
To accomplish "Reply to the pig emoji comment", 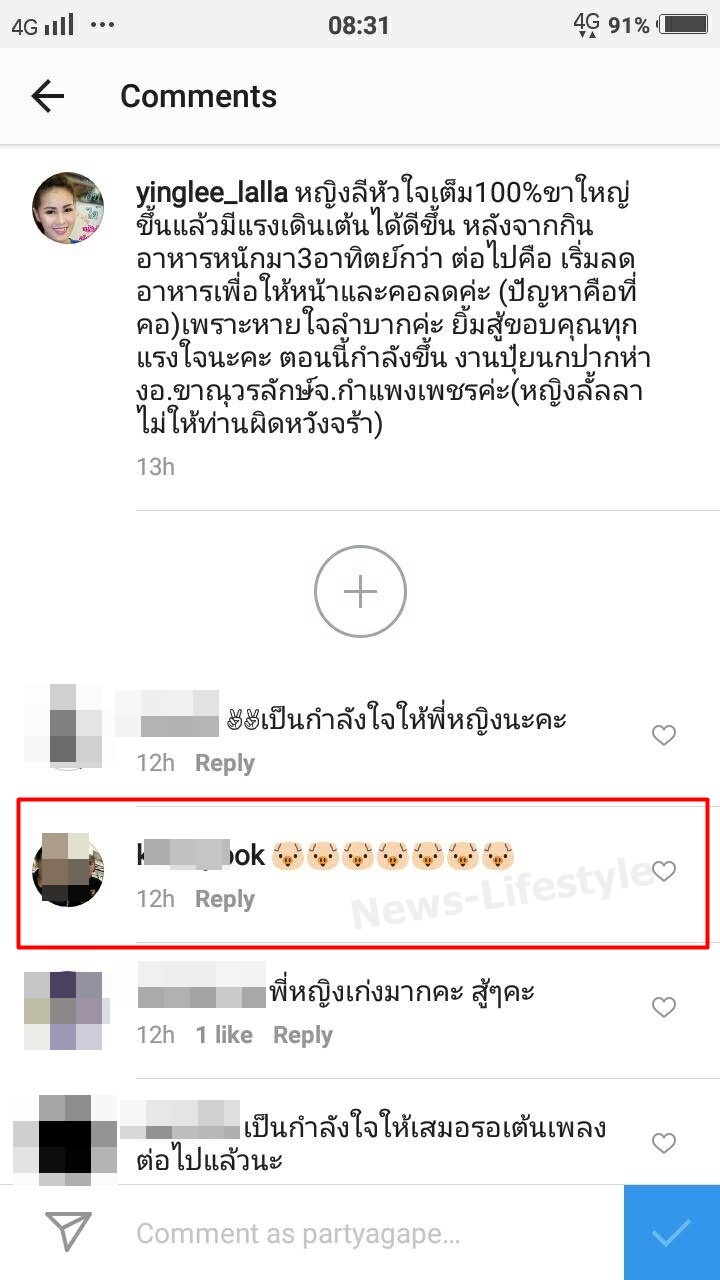I will pyautogui.click(x=225, y=899).
